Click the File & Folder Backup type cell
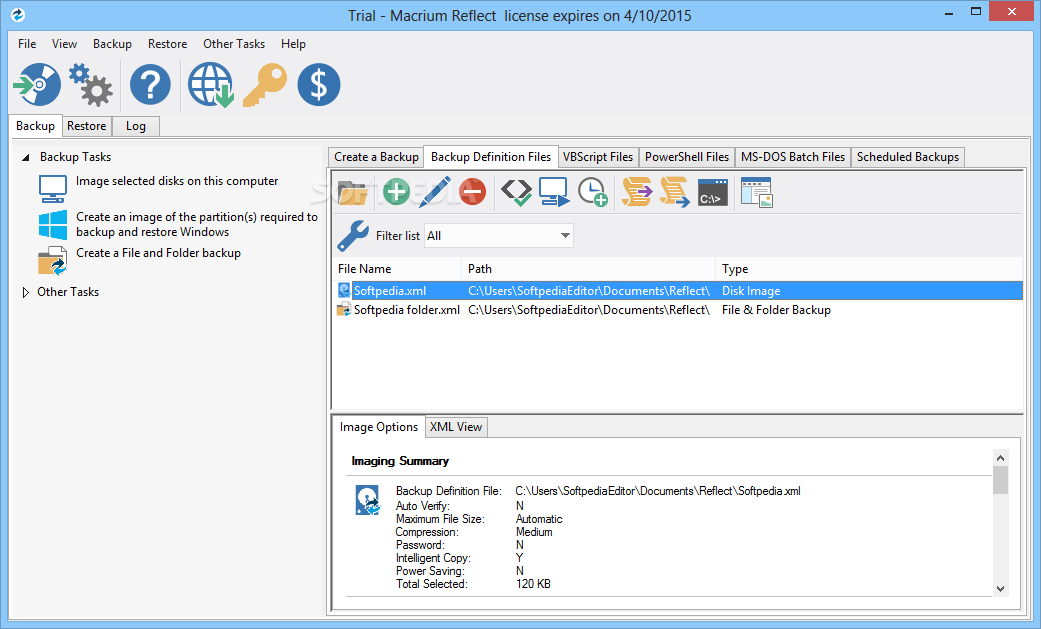Viewport: 1041px width, 629px height. click(776, 310)
